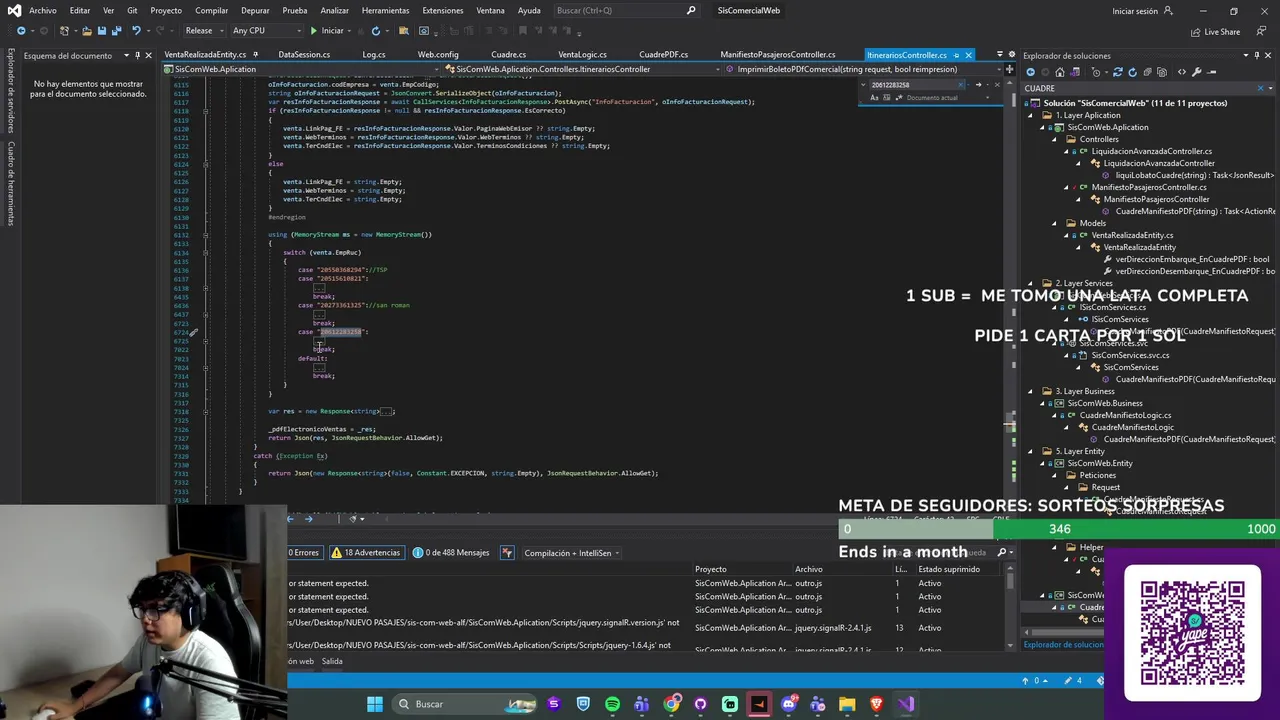This screenshot has height=720, width=1280.
Task: Undo the last edit from the toolbar
Action: tap(136, 31)
